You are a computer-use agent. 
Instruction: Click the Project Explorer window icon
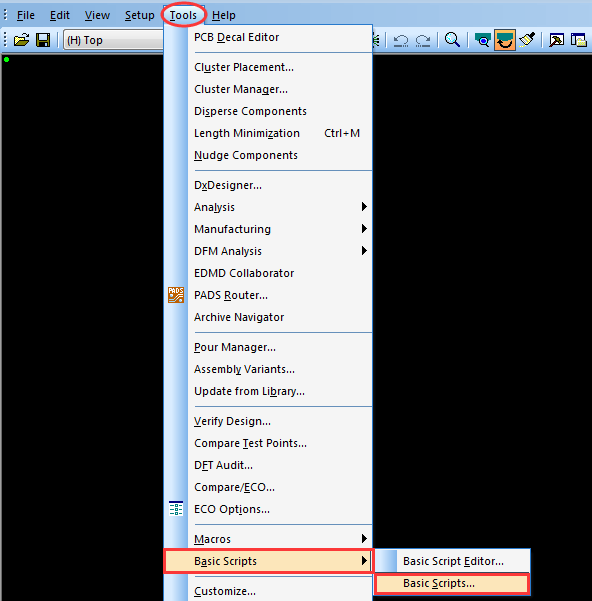[579, 40]
